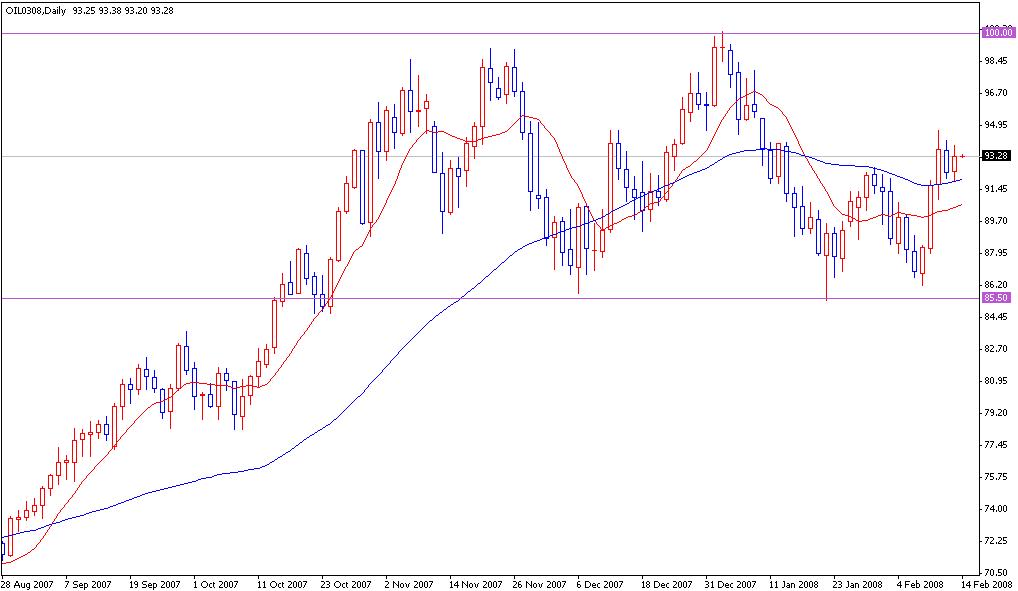1018x591 pixels.
Task: Click the 14 Feb 2008 date label
Action: tap(988, 584)
